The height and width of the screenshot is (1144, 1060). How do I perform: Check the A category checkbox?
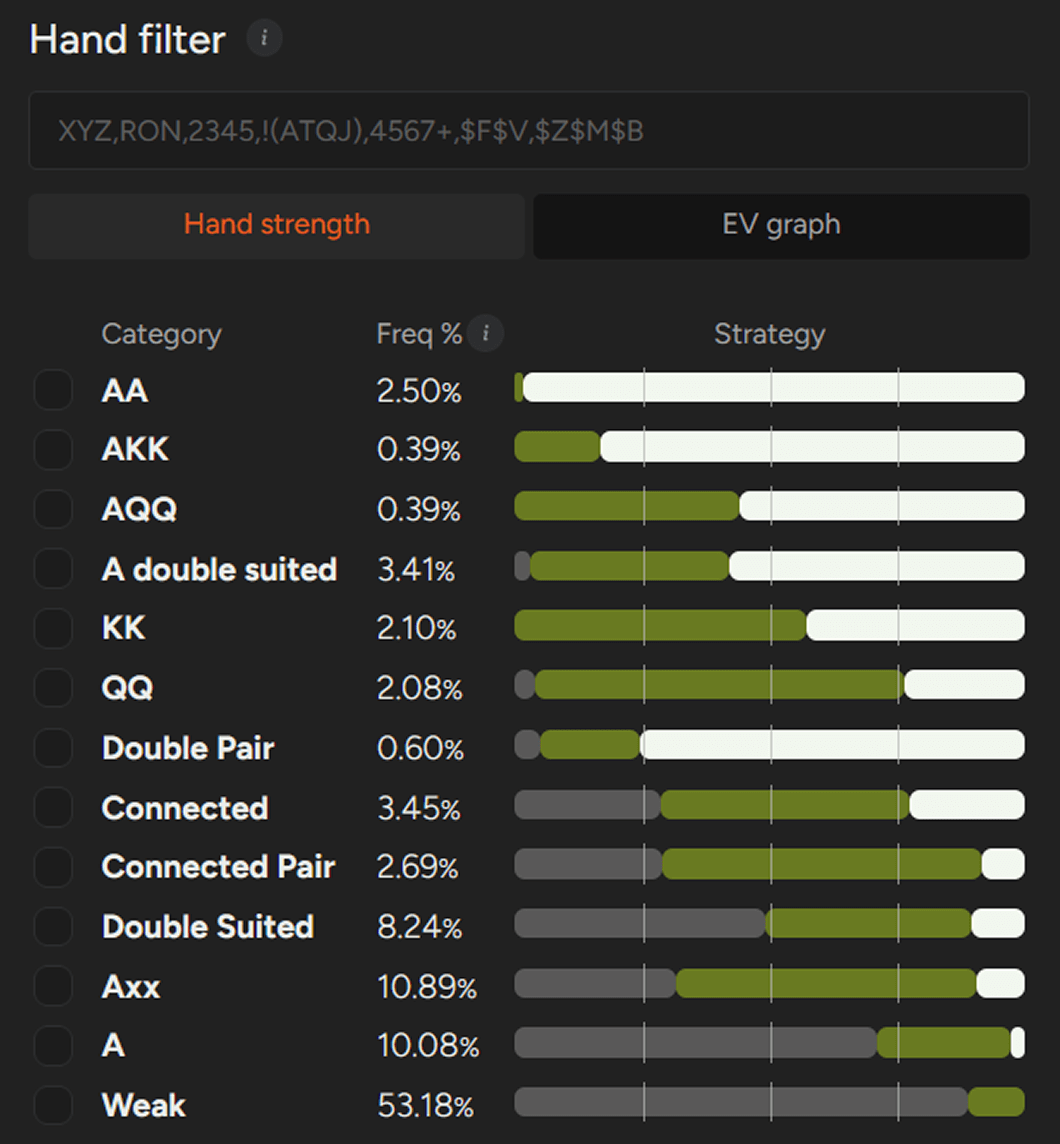tap(53, 1045)
